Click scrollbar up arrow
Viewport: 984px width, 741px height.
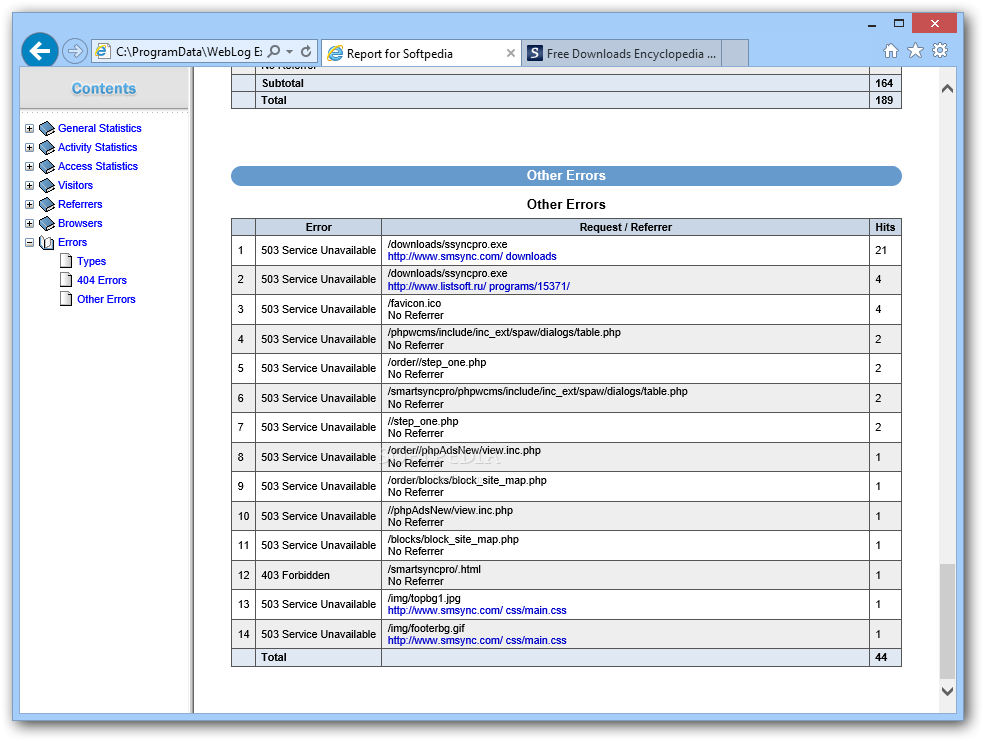click(x=948, y=88)
